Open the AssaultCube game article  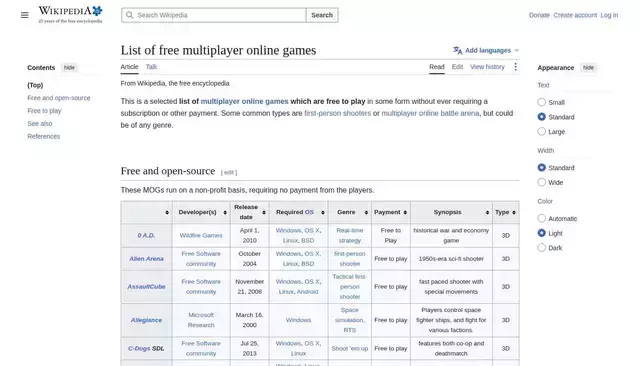coord(146,286)
